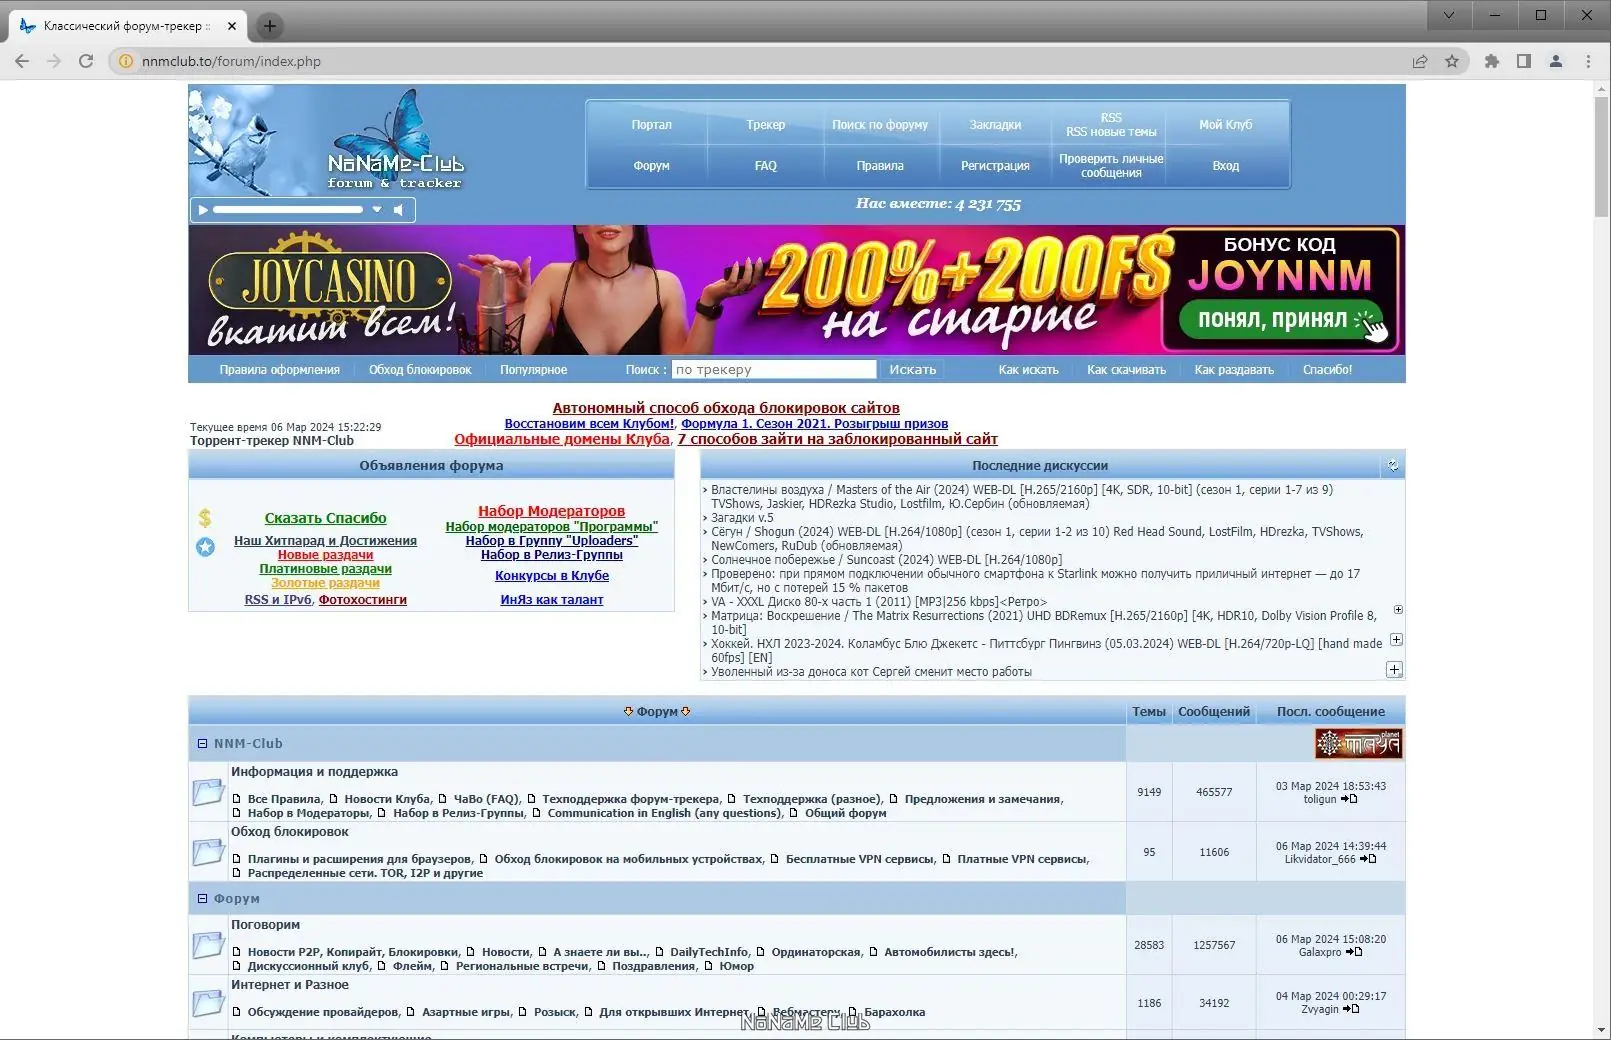Viewport: 1611px width, 1040px height.
Task: Go to latest post by Galaxpro
Action: [x=1354, y=952]
